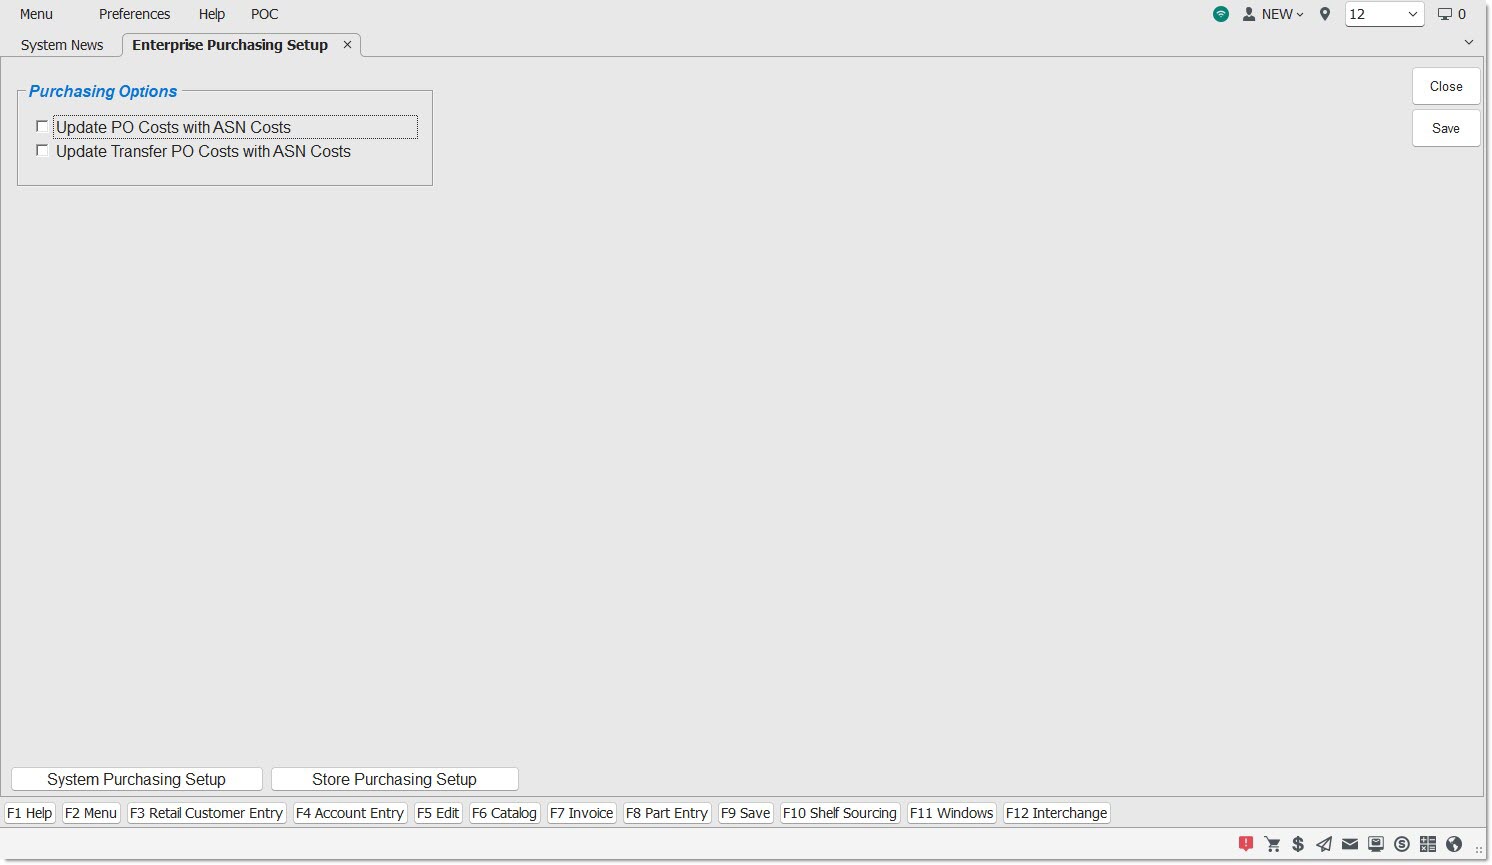Screen dimensions: 1492x865
Task: Click the red alert notification icon
Action: click(1246, 844)
